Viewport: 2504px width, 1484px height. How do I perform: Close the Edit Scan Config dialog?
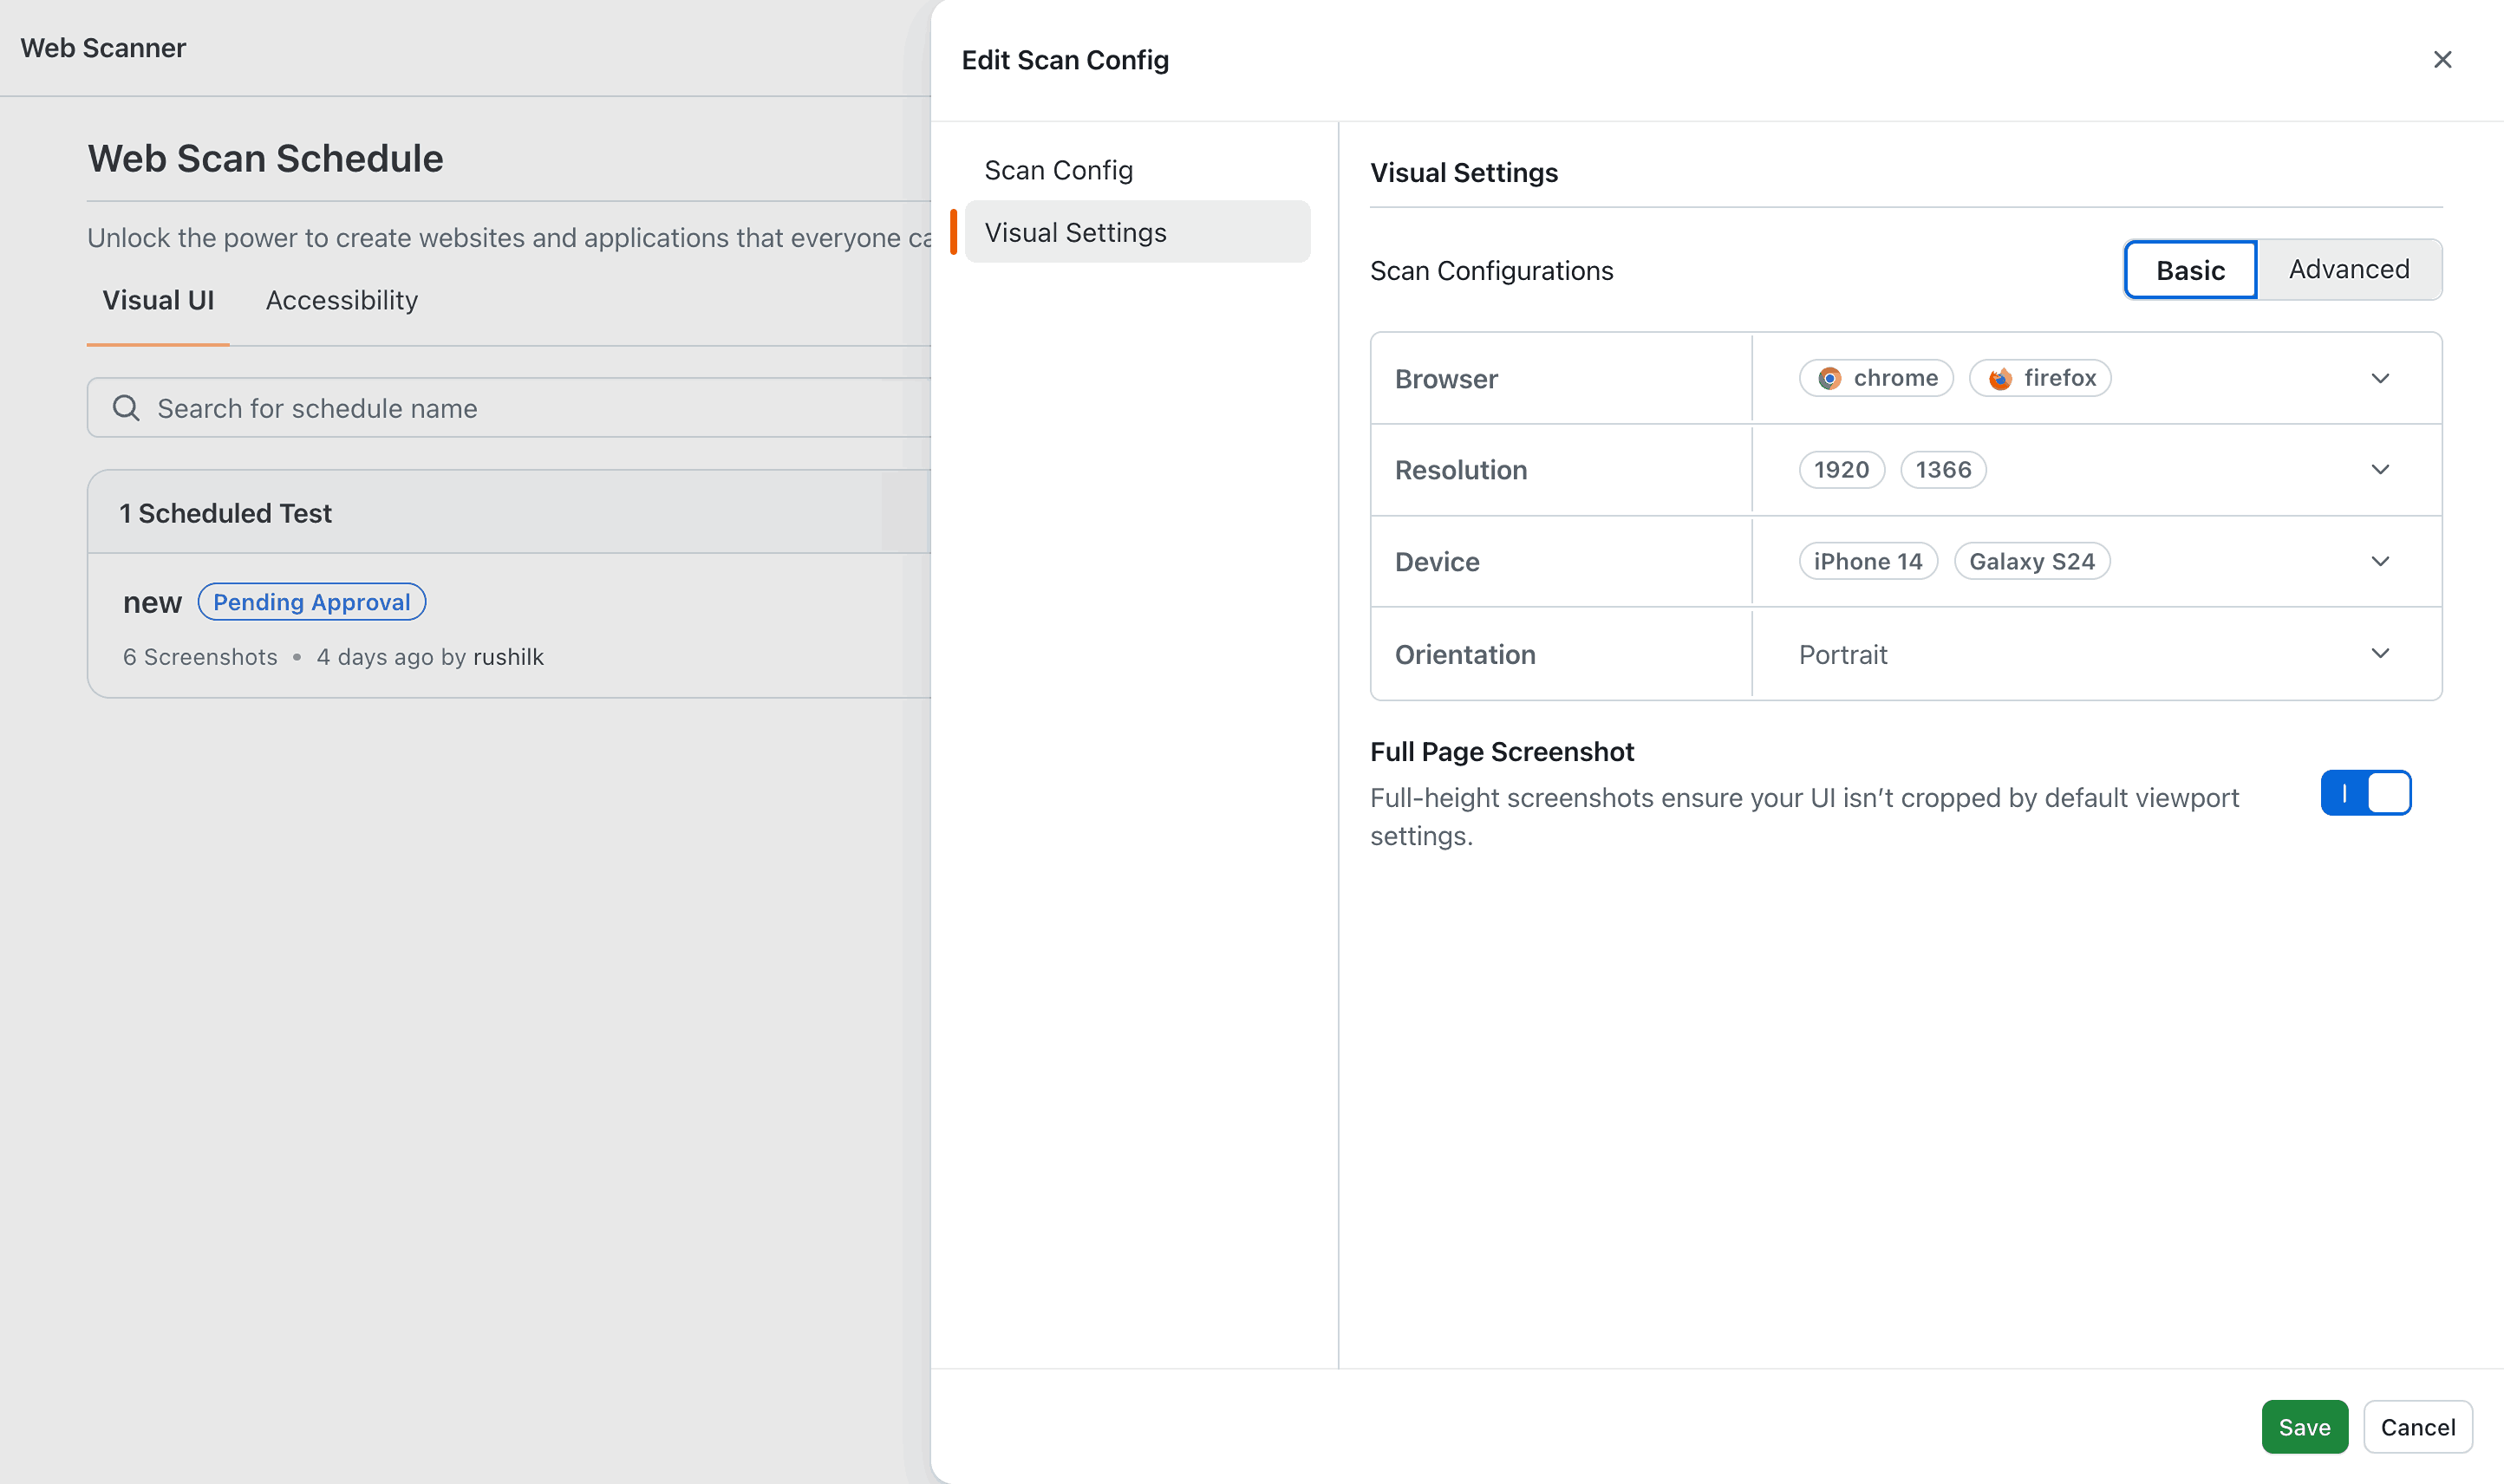click(2443, 60)
